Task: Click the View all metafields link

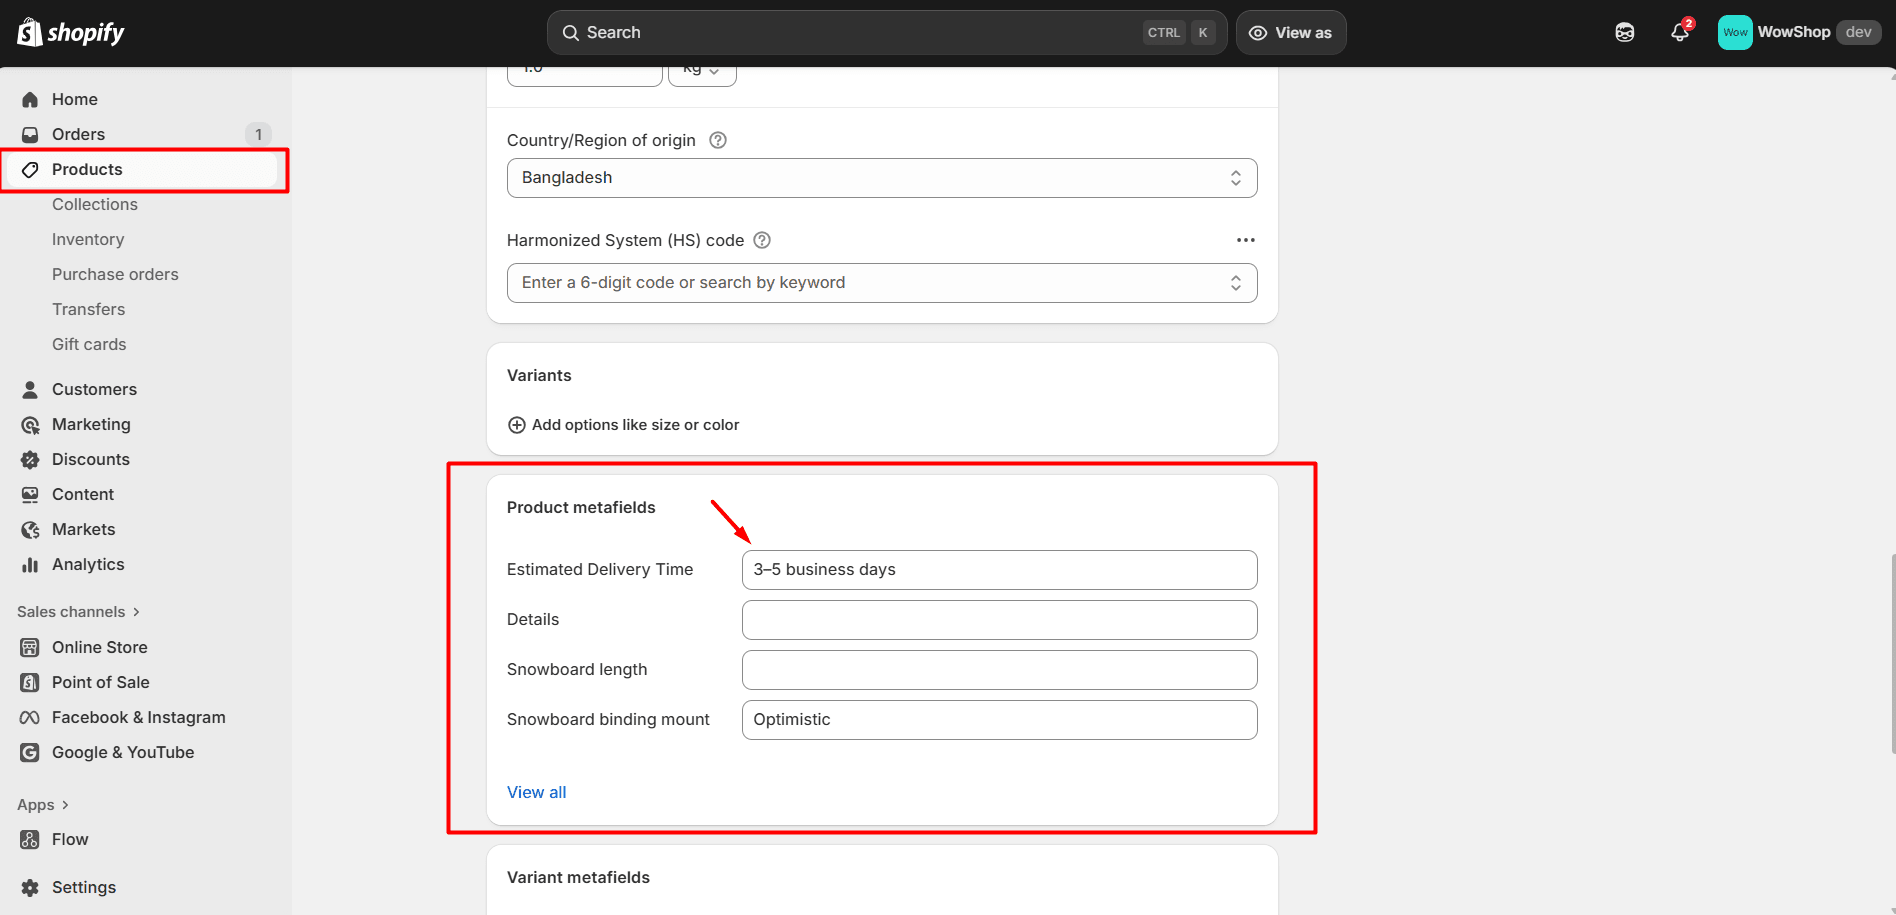Action: pos(536,792)
